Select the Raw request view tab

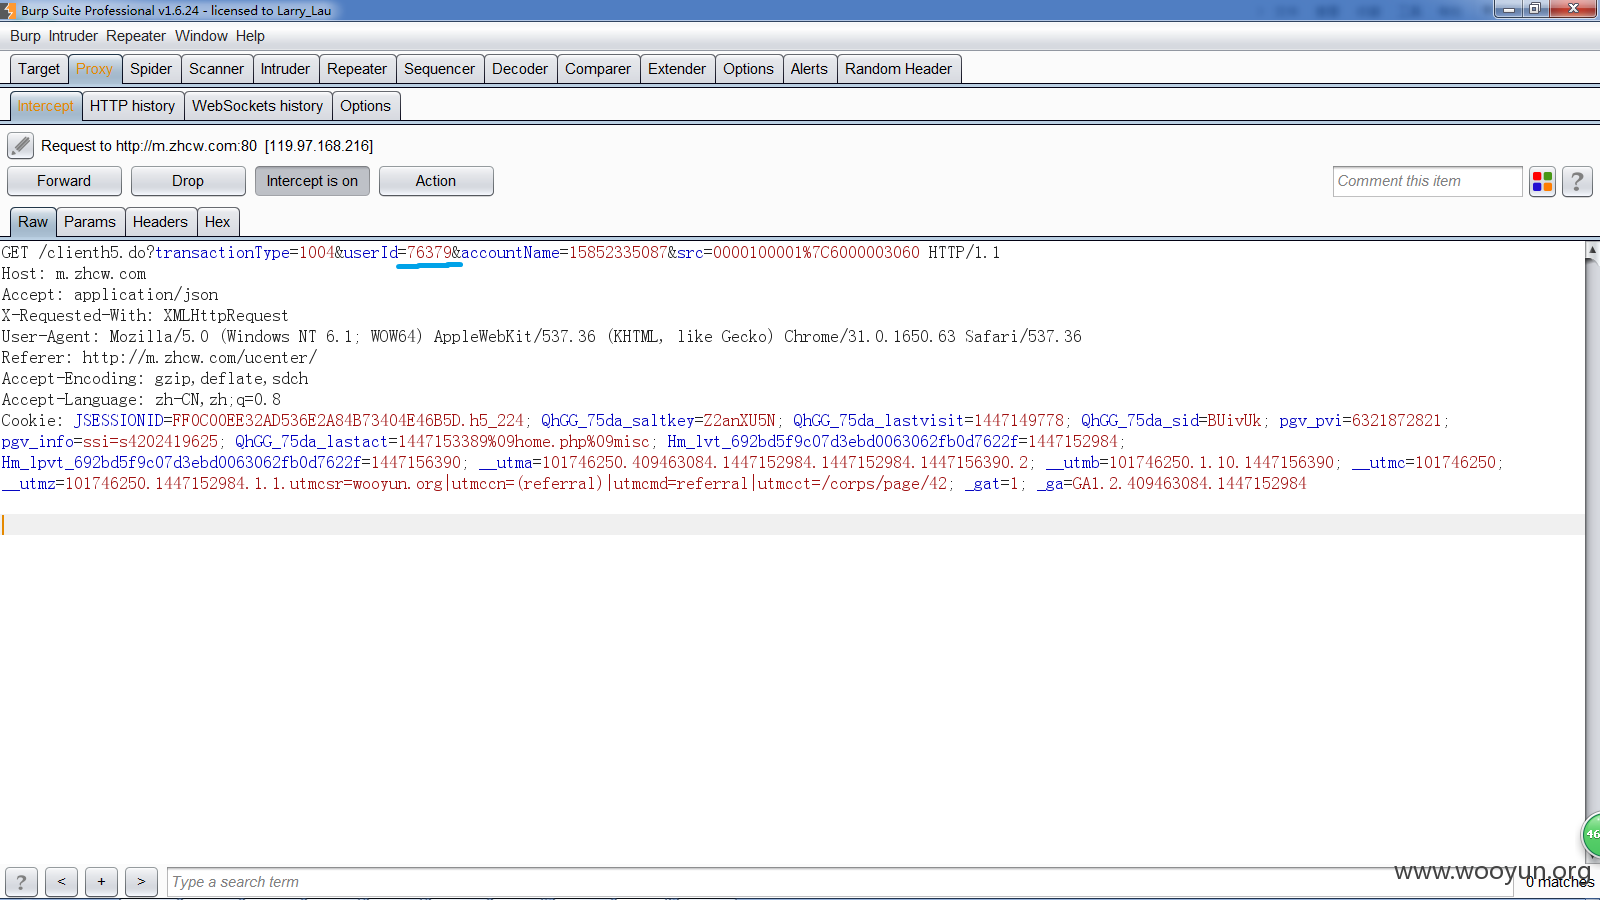[33, 222]
